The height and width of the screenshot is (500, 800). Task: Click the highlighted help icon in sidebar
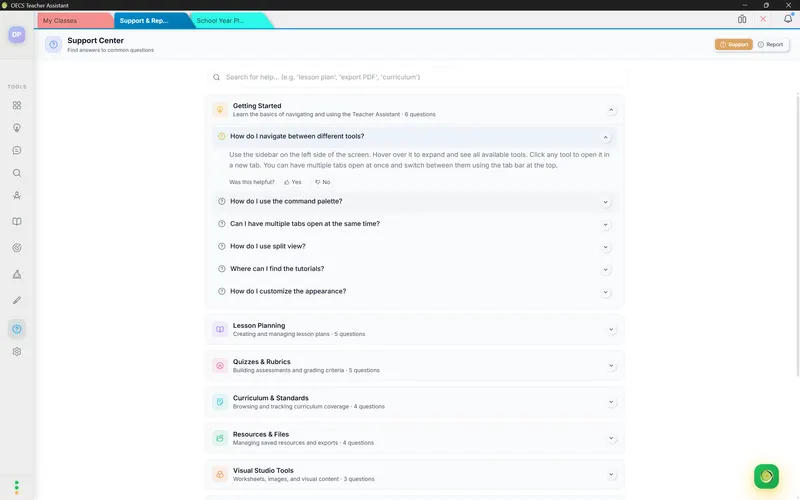coord(17,329)
